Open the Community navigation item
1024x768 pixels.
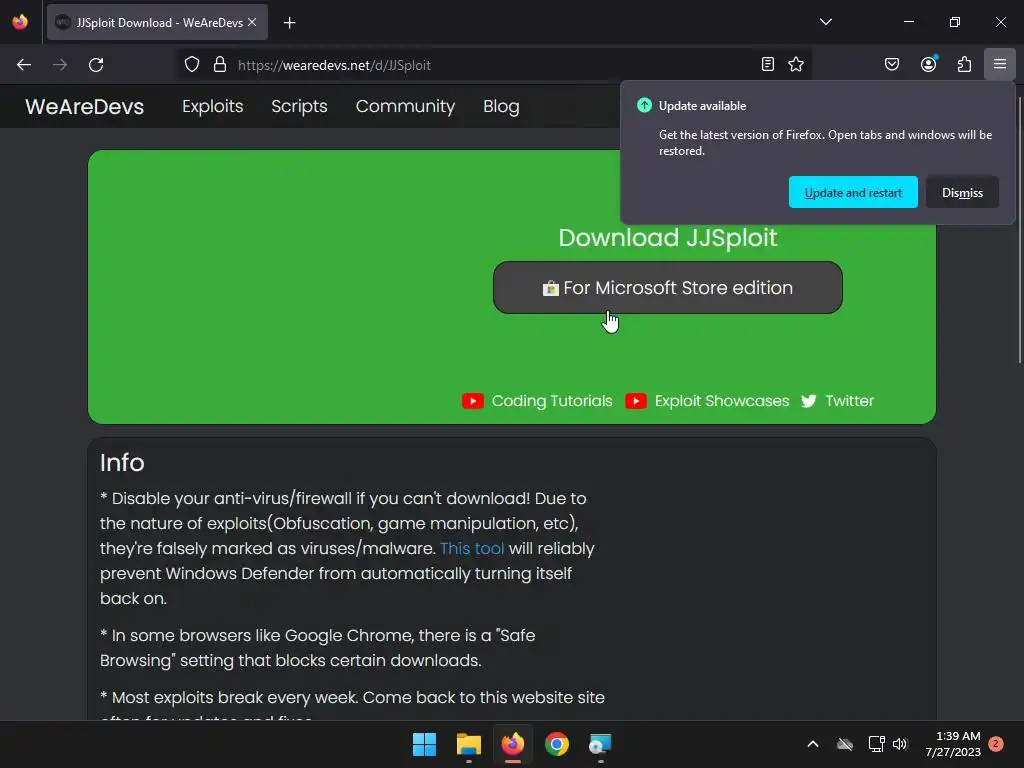click(406, 106)
